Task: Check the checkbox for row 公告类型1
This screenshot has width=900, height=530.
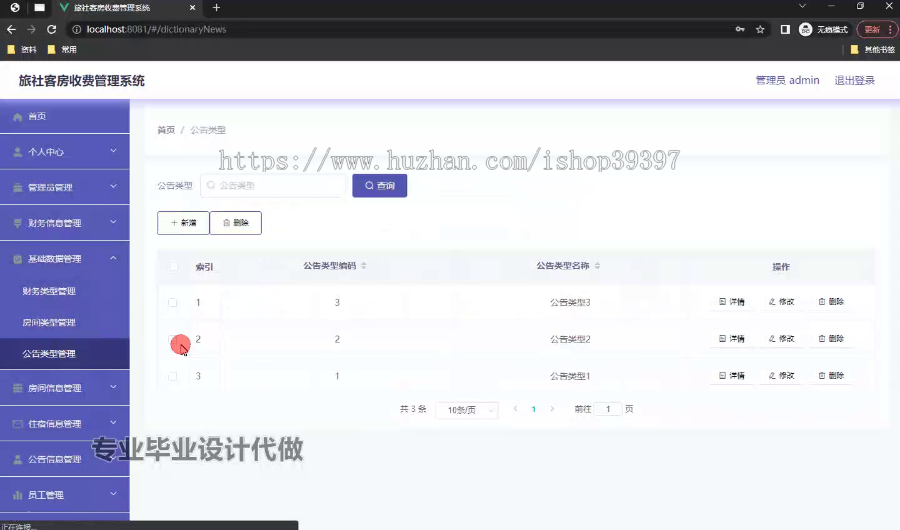Action: tap(173, 376)
